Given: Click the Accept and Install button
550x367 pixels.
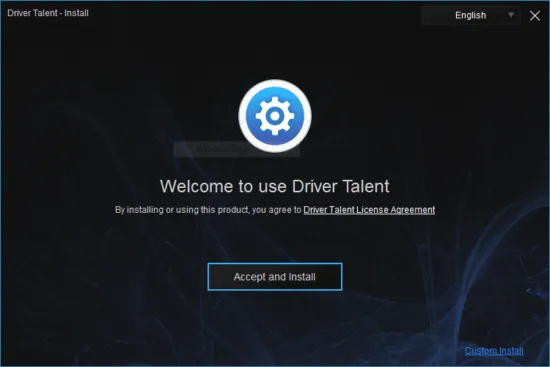Looking at the screenshot, I should pyautogui.click(x=275, y=276).
